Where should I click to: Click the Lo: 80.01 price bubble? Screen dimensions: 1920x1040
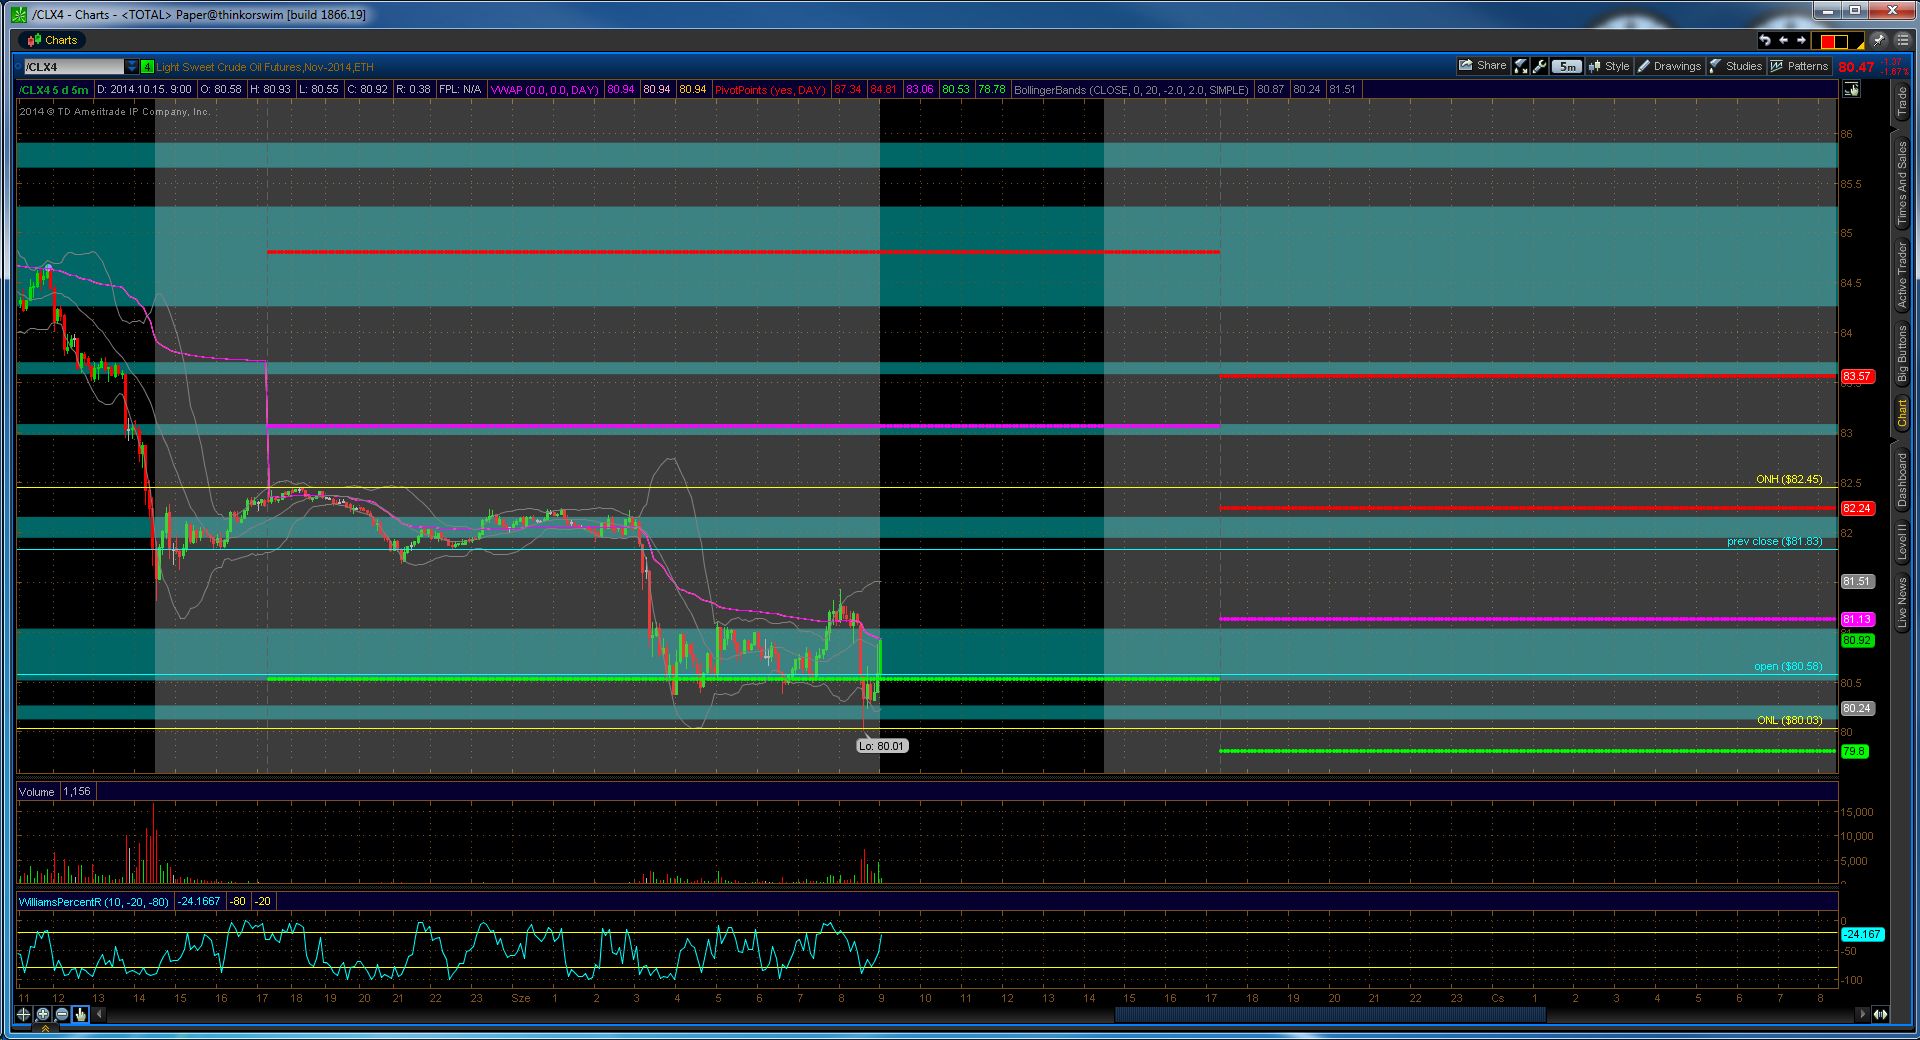click(882, 746)
